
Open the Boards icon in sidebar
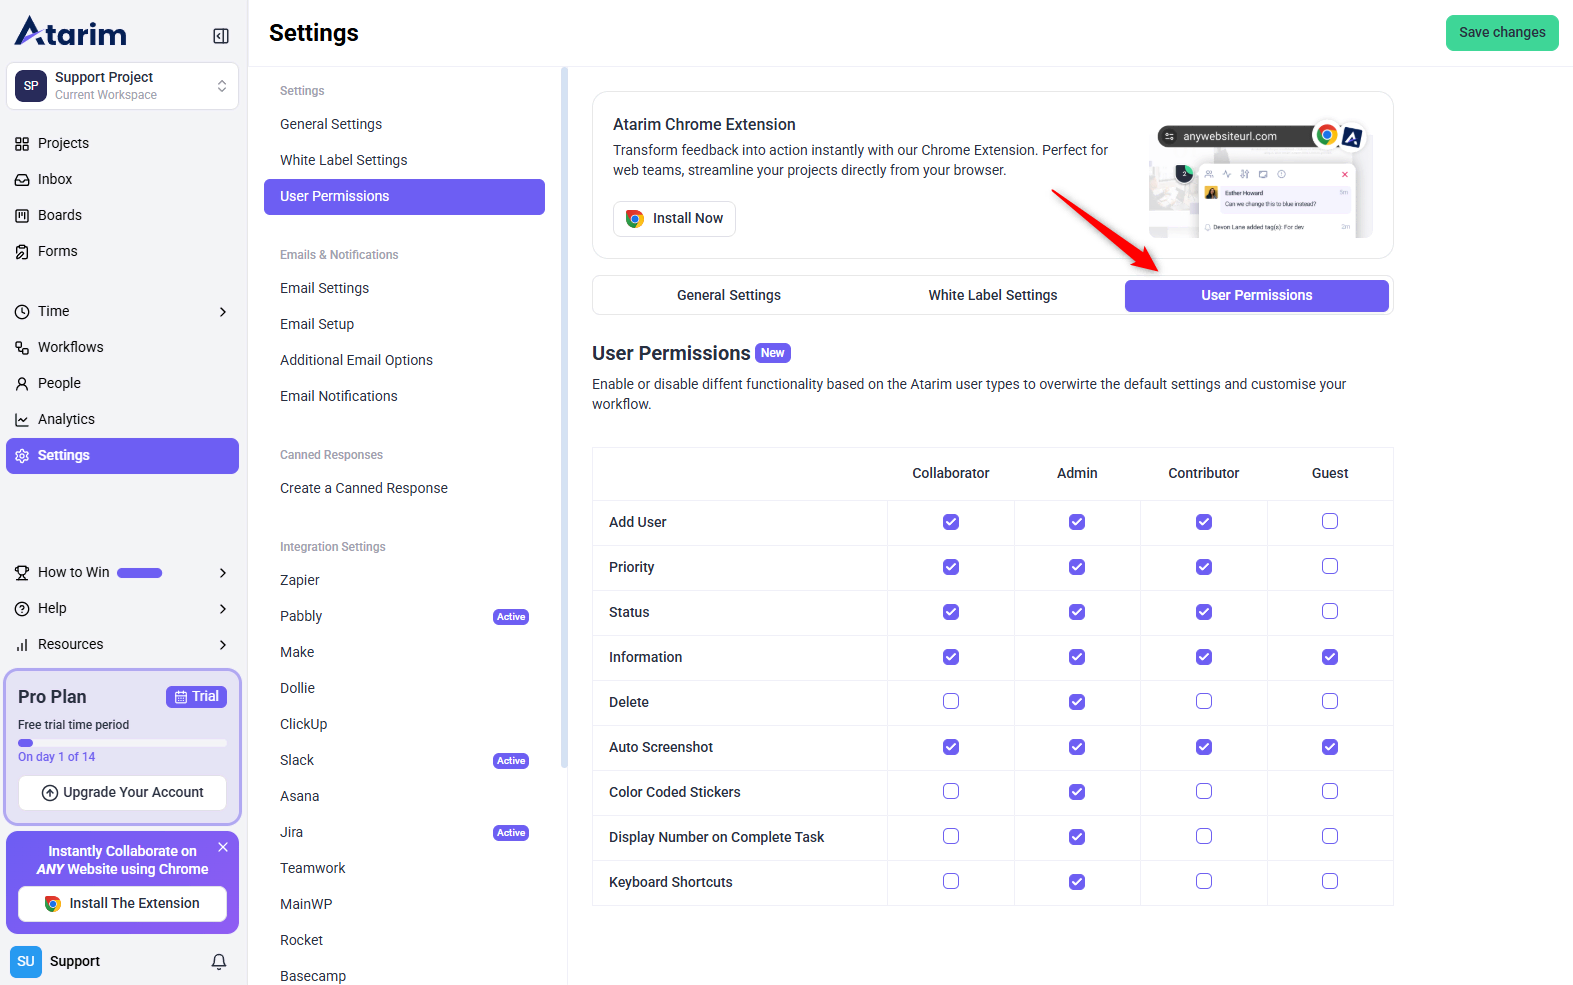22,216
